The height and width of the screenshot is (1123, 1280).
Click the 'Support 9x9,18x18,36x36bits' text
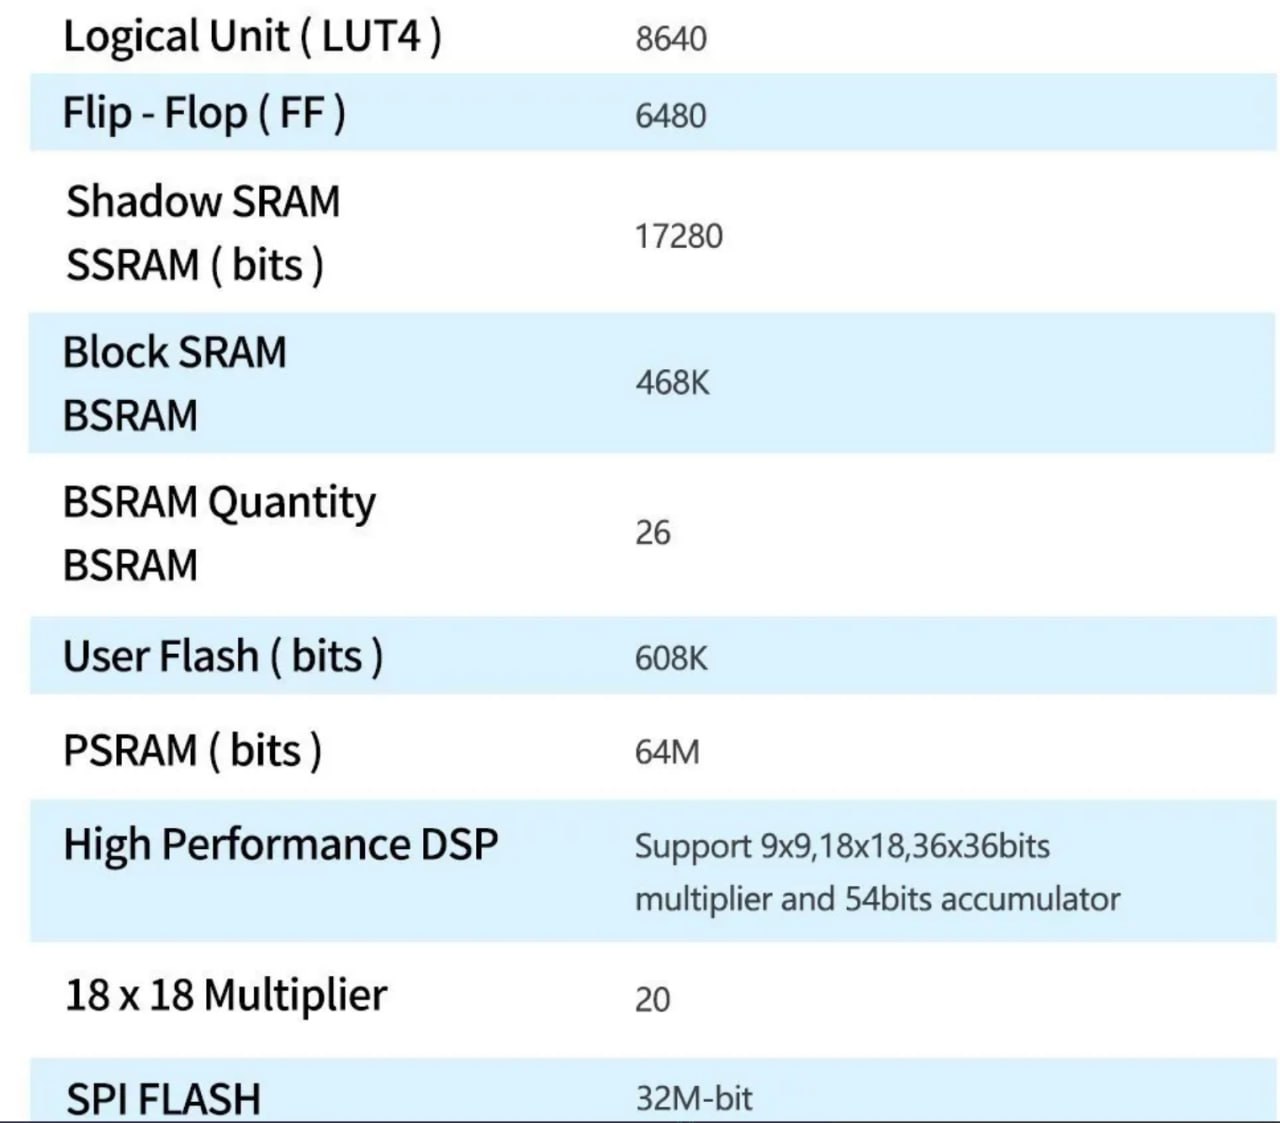(x=842, y=847)
